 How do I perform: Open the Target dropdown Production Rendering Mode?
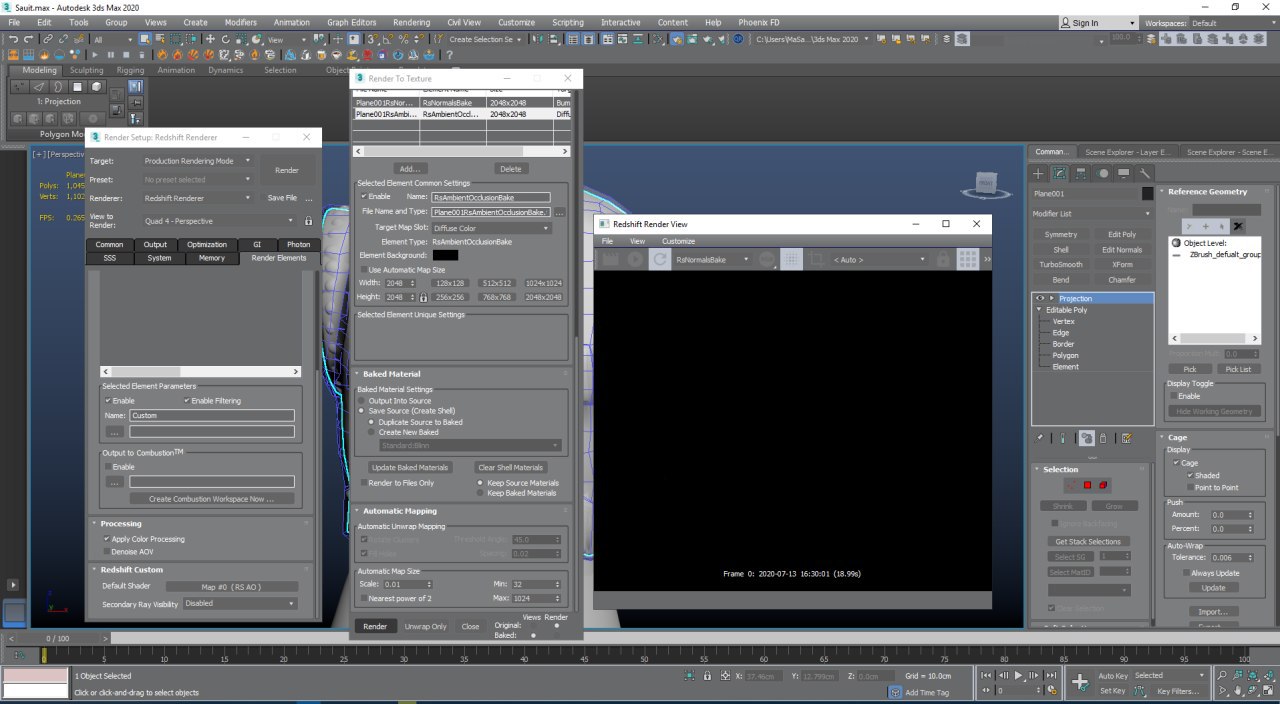click(197, 160)
